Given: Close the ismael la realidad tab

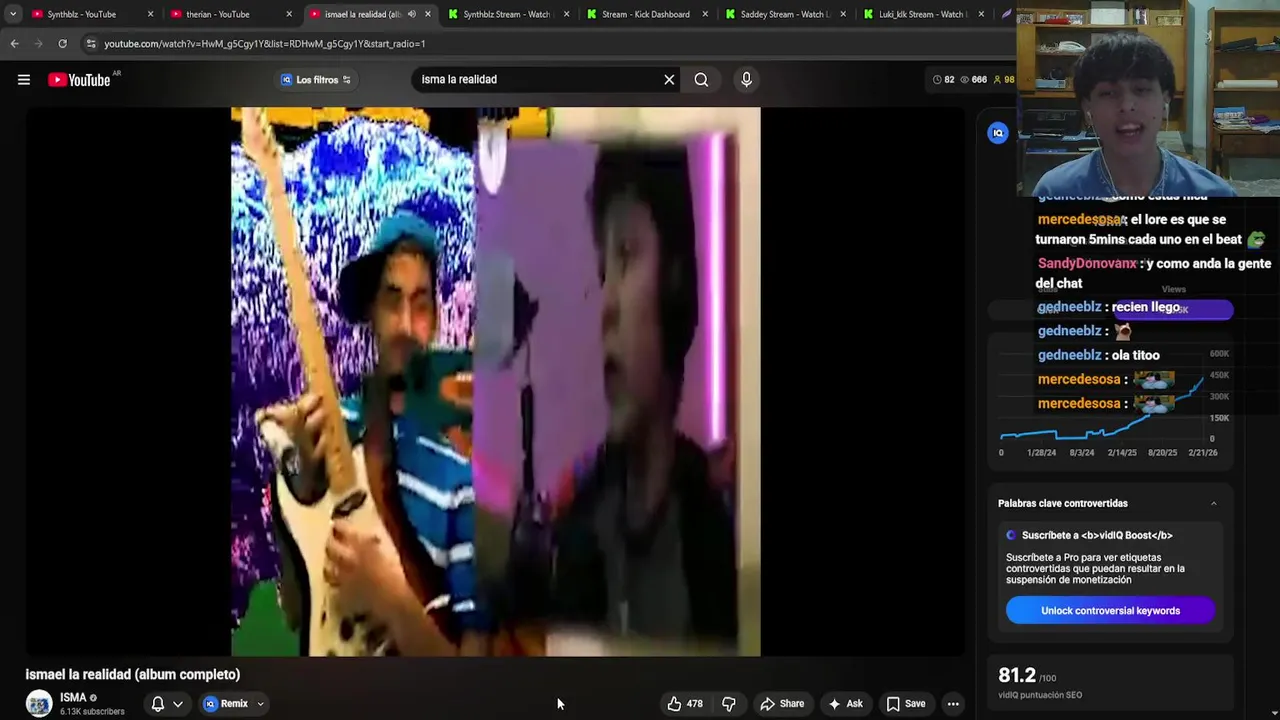Looking at the screenshot, I should click(428, 14).
